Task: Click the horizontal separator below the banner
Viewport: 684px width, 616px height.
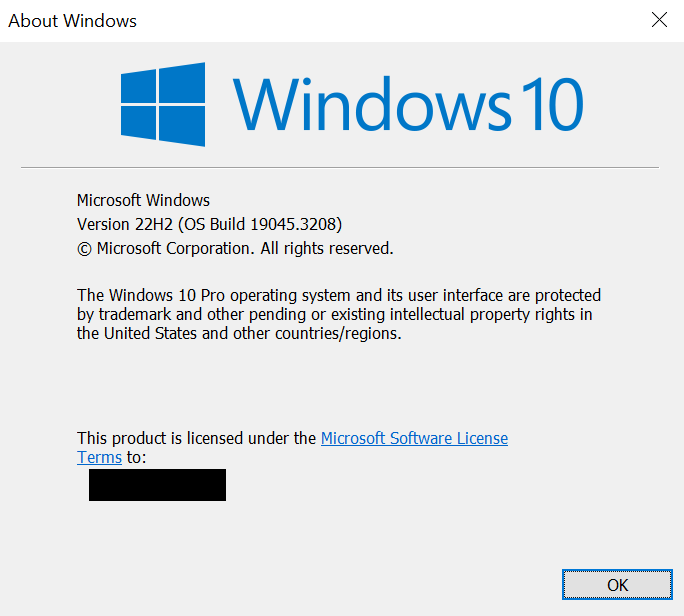Action: [x=340, y=167]
